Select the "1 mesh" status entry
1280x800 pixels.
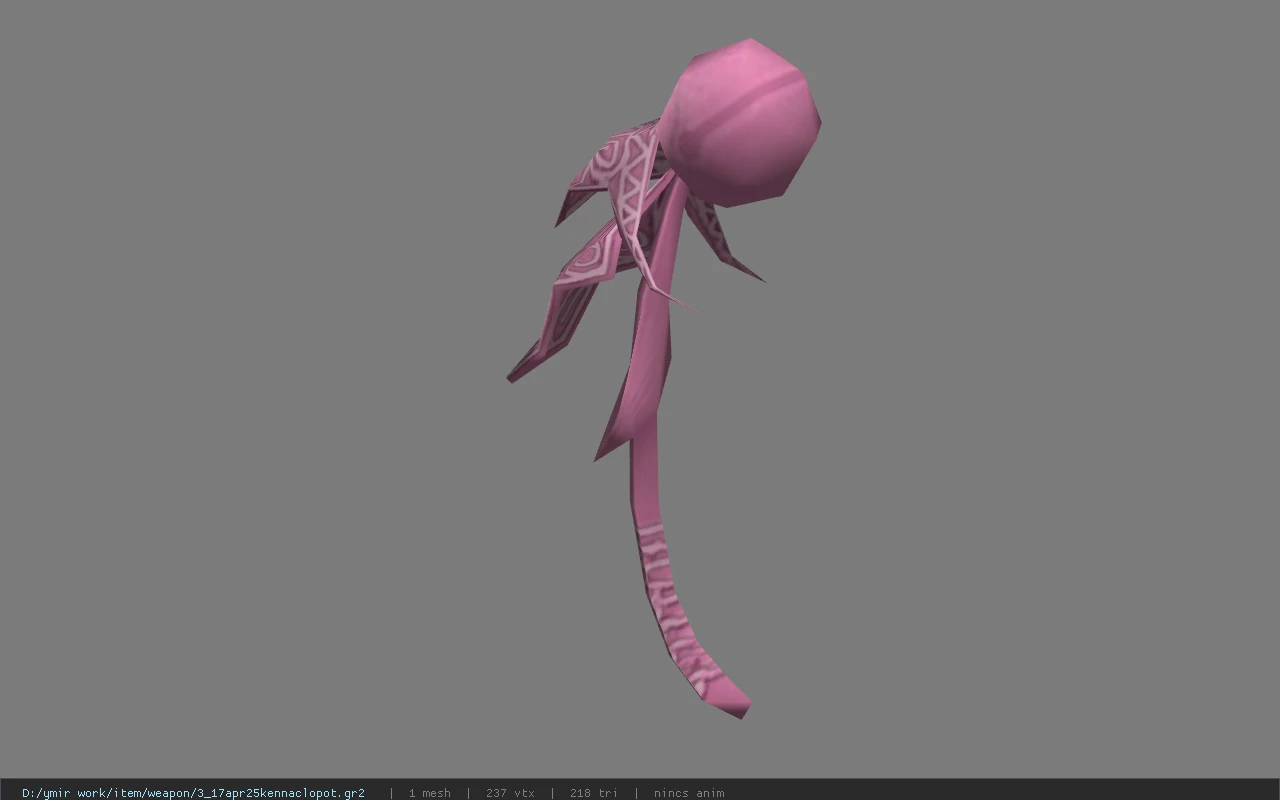click(x=429, y=793)
